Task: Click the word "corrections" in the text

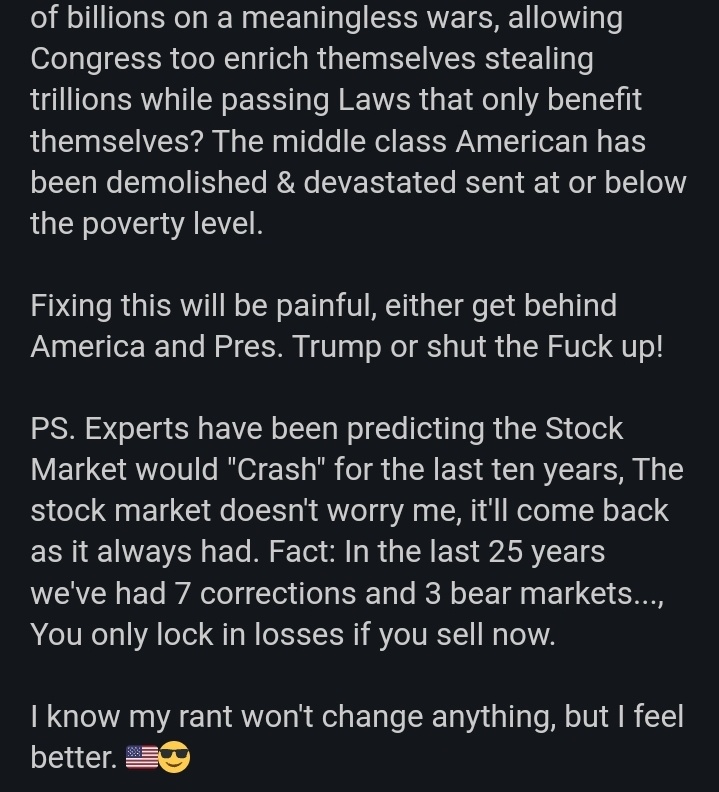Action: click(x=278, y=593)
